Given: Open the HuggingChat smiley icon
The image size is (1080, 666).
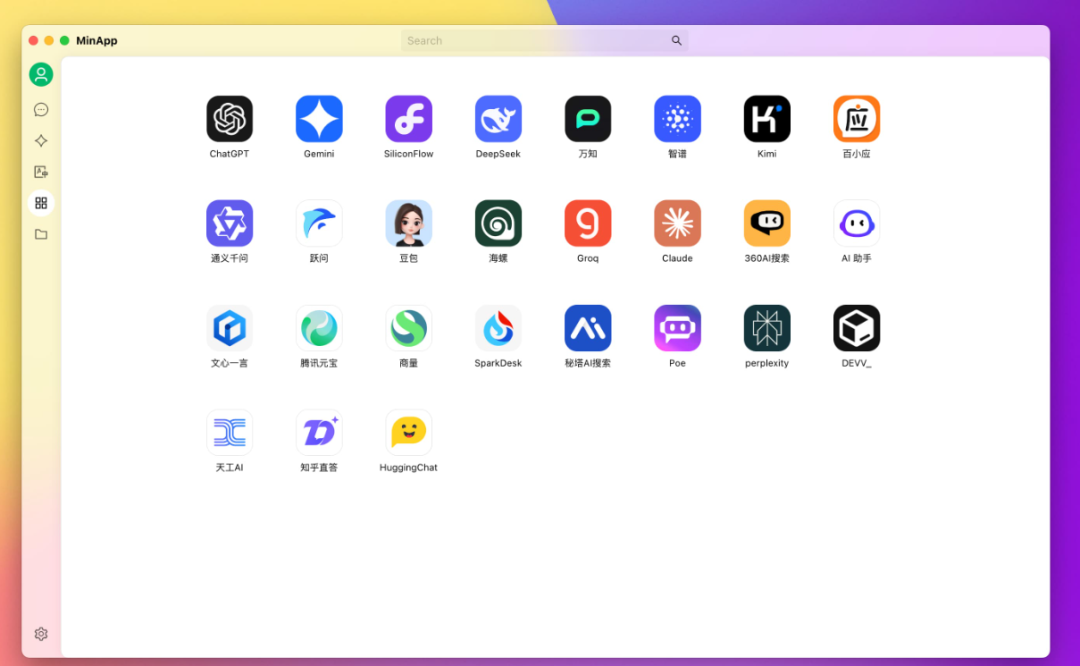Looking at the screenshot, I should point(408,433).
